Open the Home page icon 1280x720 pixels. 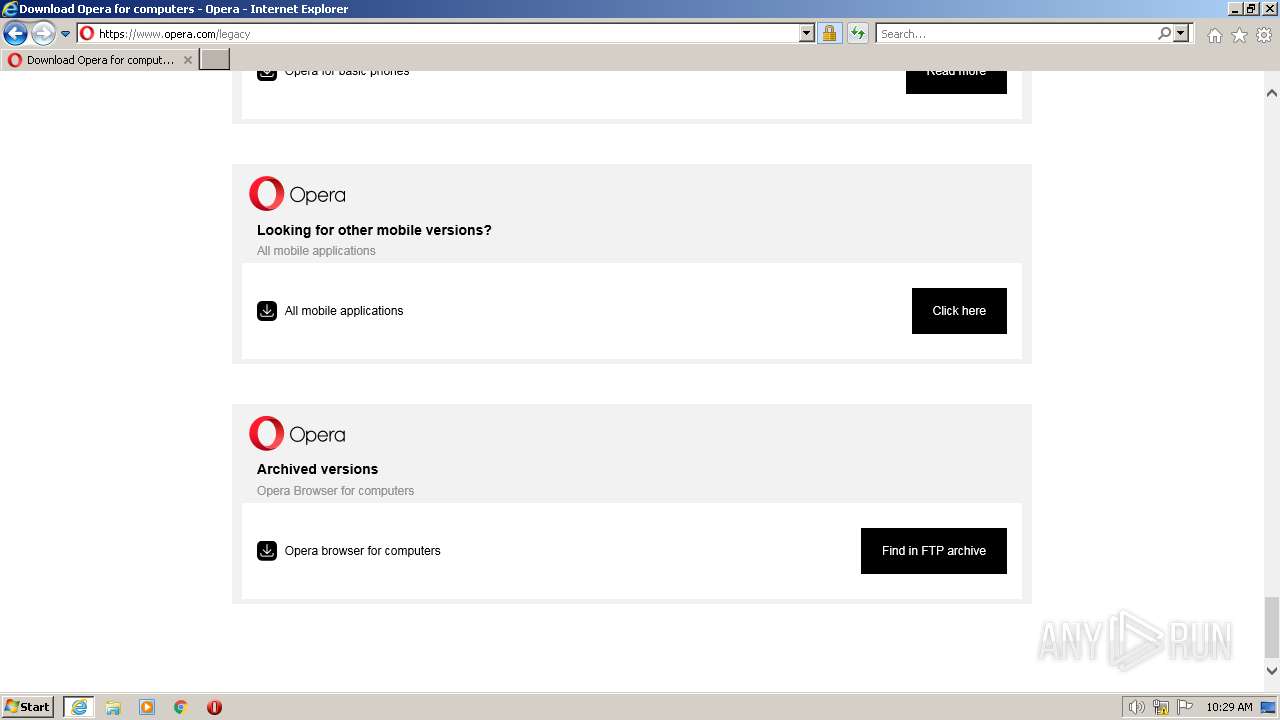click(1214, 35)
